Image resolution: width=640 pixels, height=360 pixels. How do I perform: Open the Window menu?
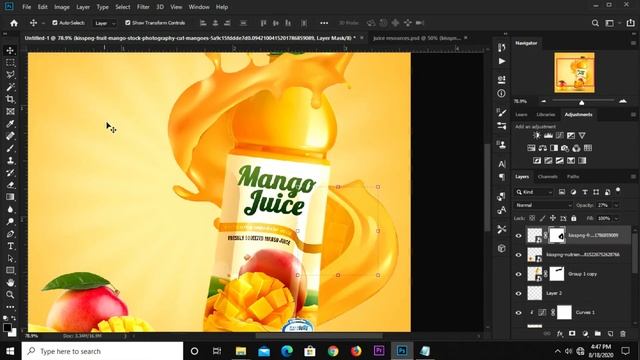coord(199,7)
